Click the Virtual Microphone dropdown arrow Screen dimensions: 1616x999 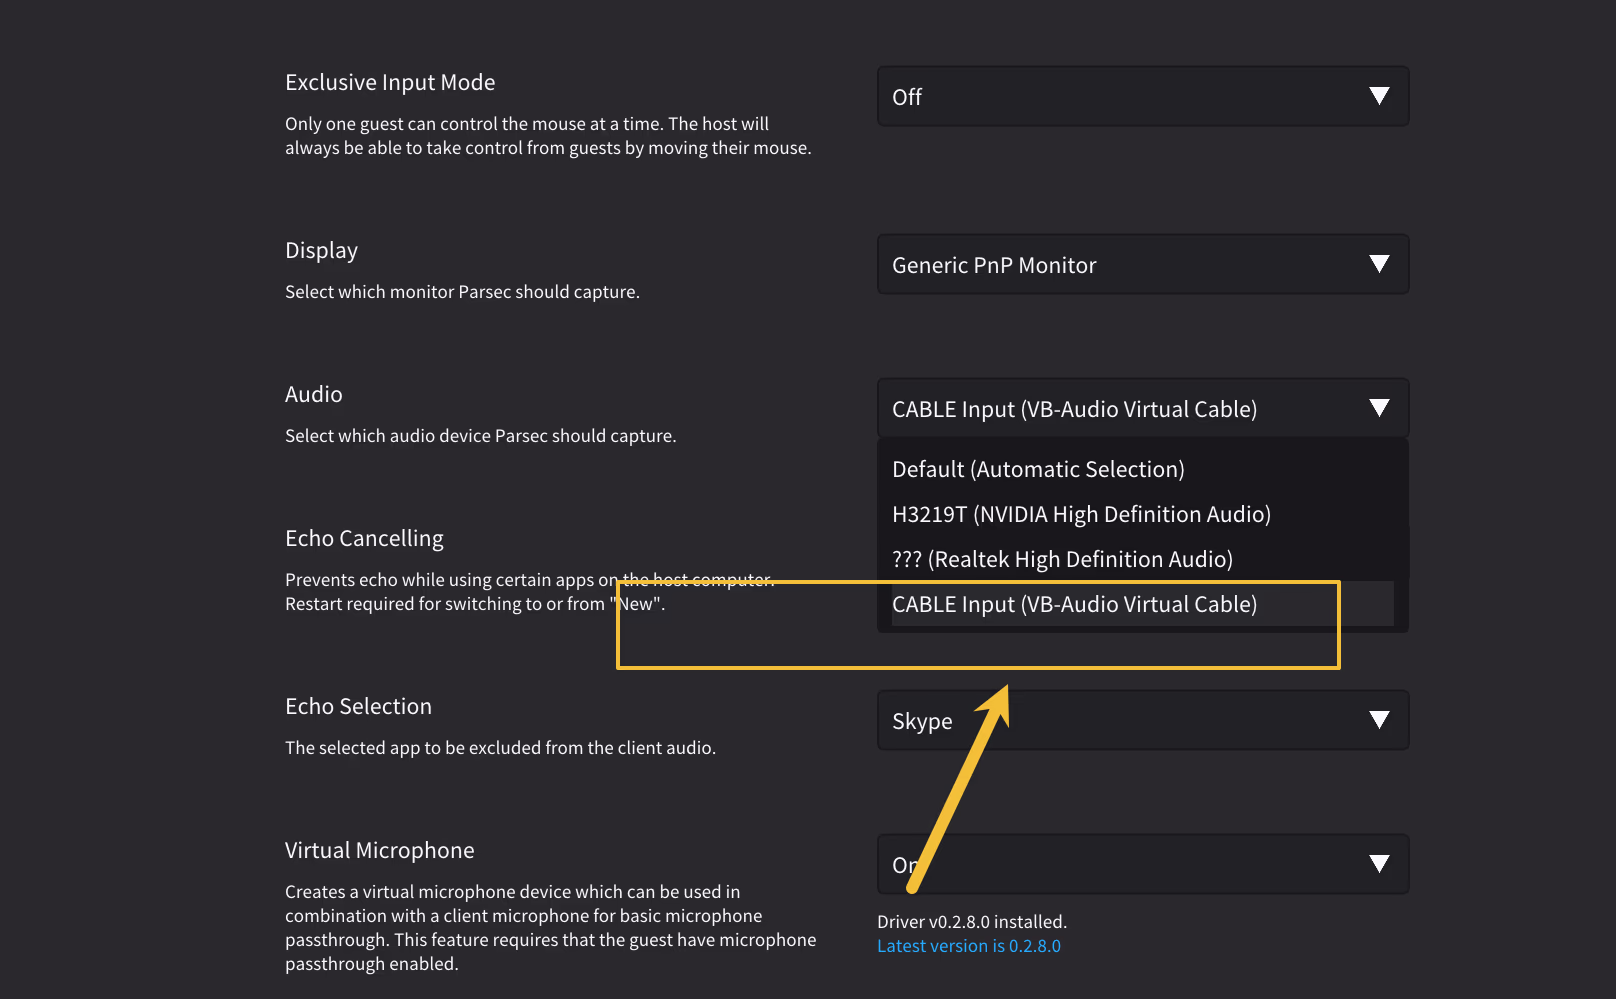click(x=1379, y=864)
